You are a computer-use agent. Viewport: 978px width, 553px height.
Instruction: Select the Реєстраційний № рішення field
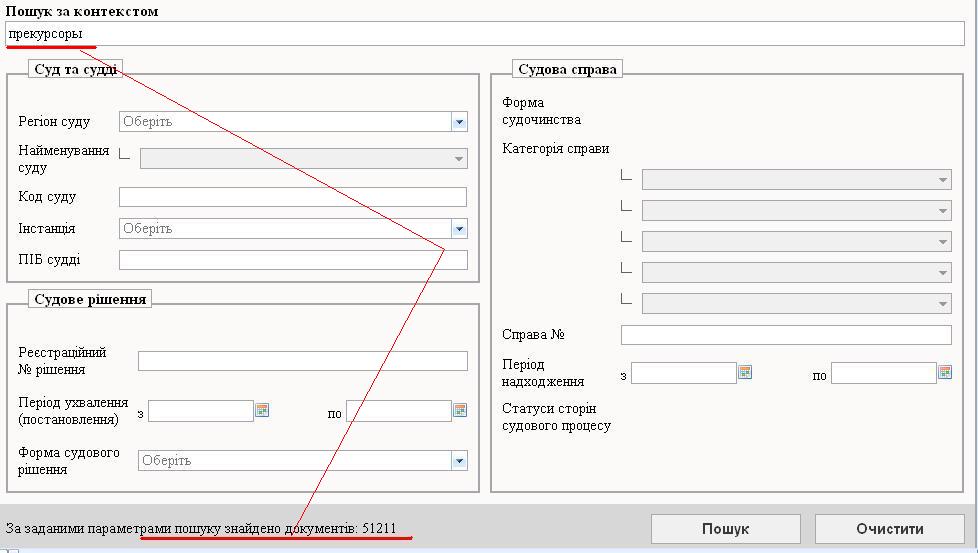point(302,361)
